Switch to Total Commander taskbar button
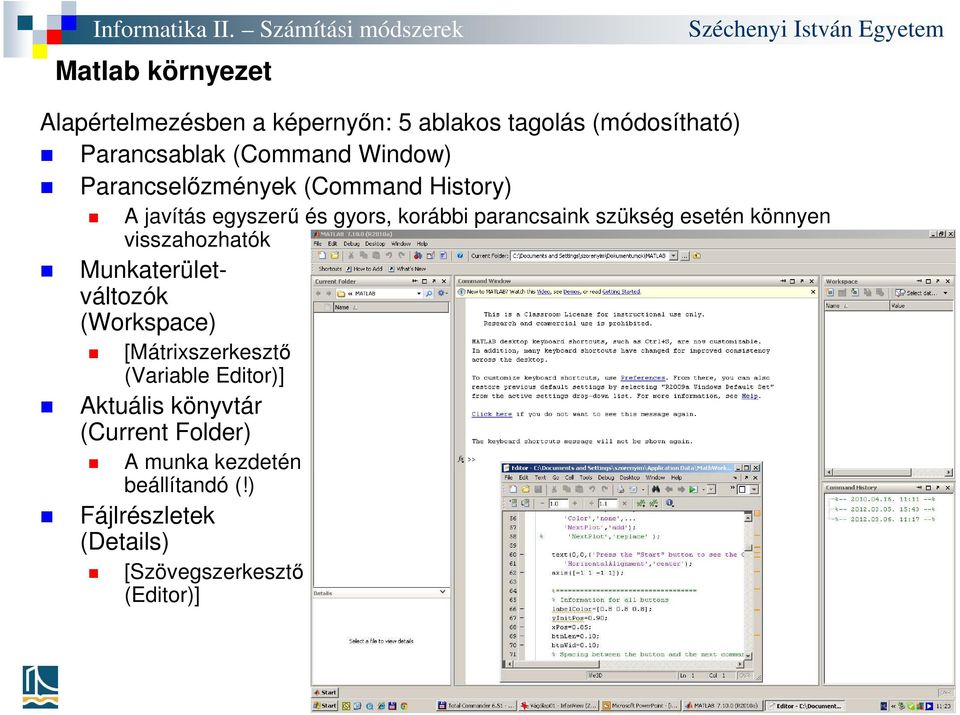 click(x=476, y=705)
